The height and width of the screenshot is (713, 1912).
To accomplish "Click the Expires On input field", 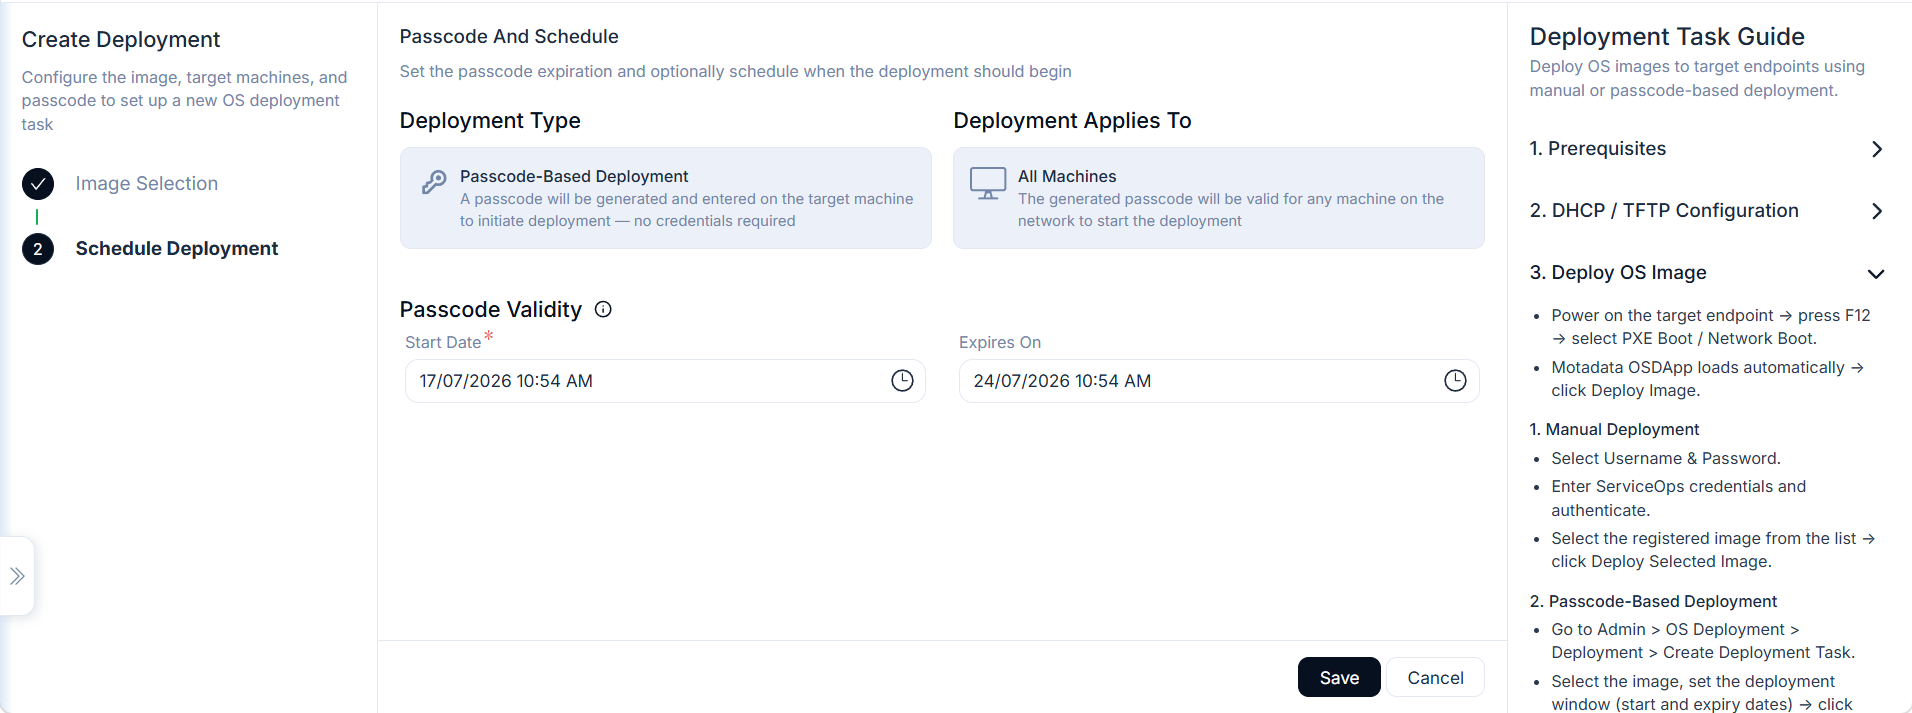I will pos(1218,381).
